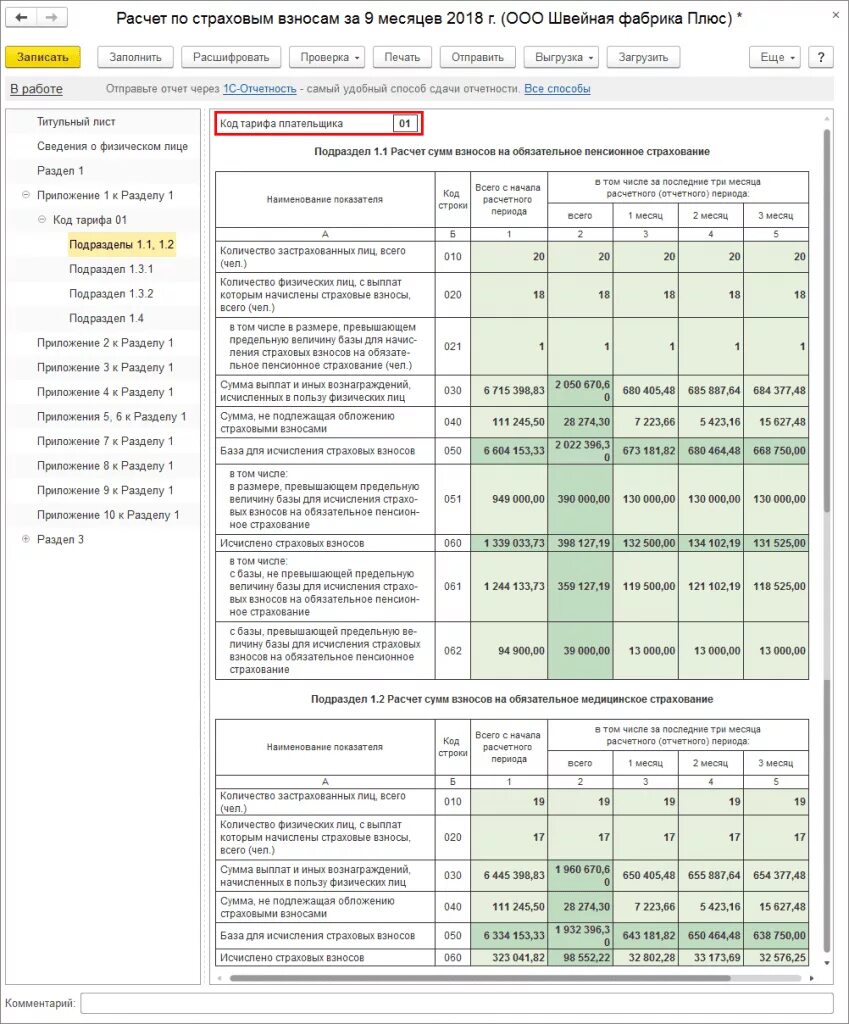Image resolution: width=849 pixels, height=1024 pixels.
Task: Select Сведения о физическом лице
Action: tap(112, 146)
